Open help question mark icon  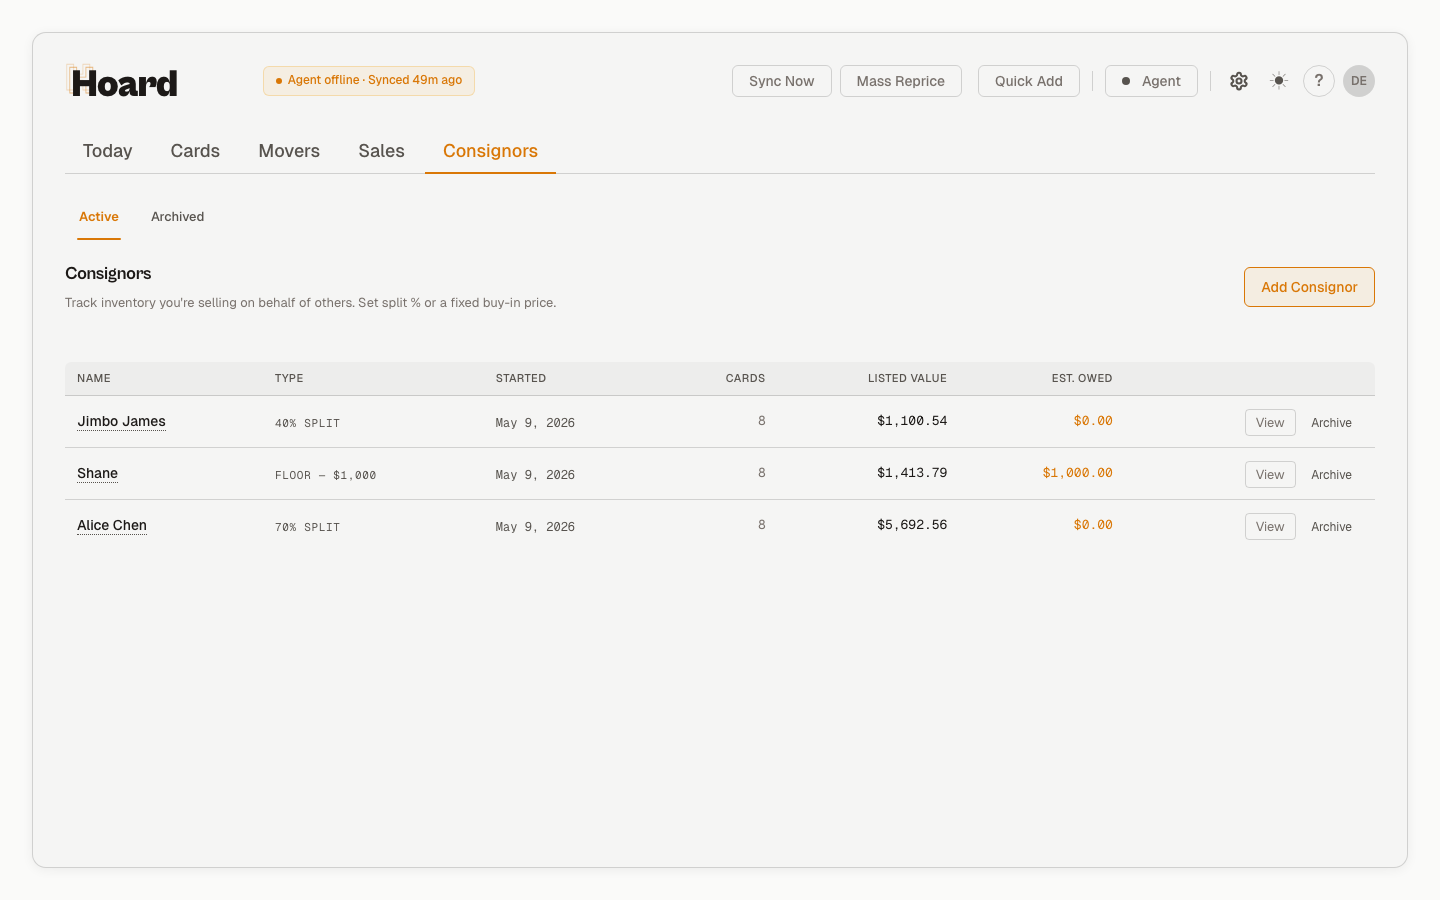click(1319, 81)
